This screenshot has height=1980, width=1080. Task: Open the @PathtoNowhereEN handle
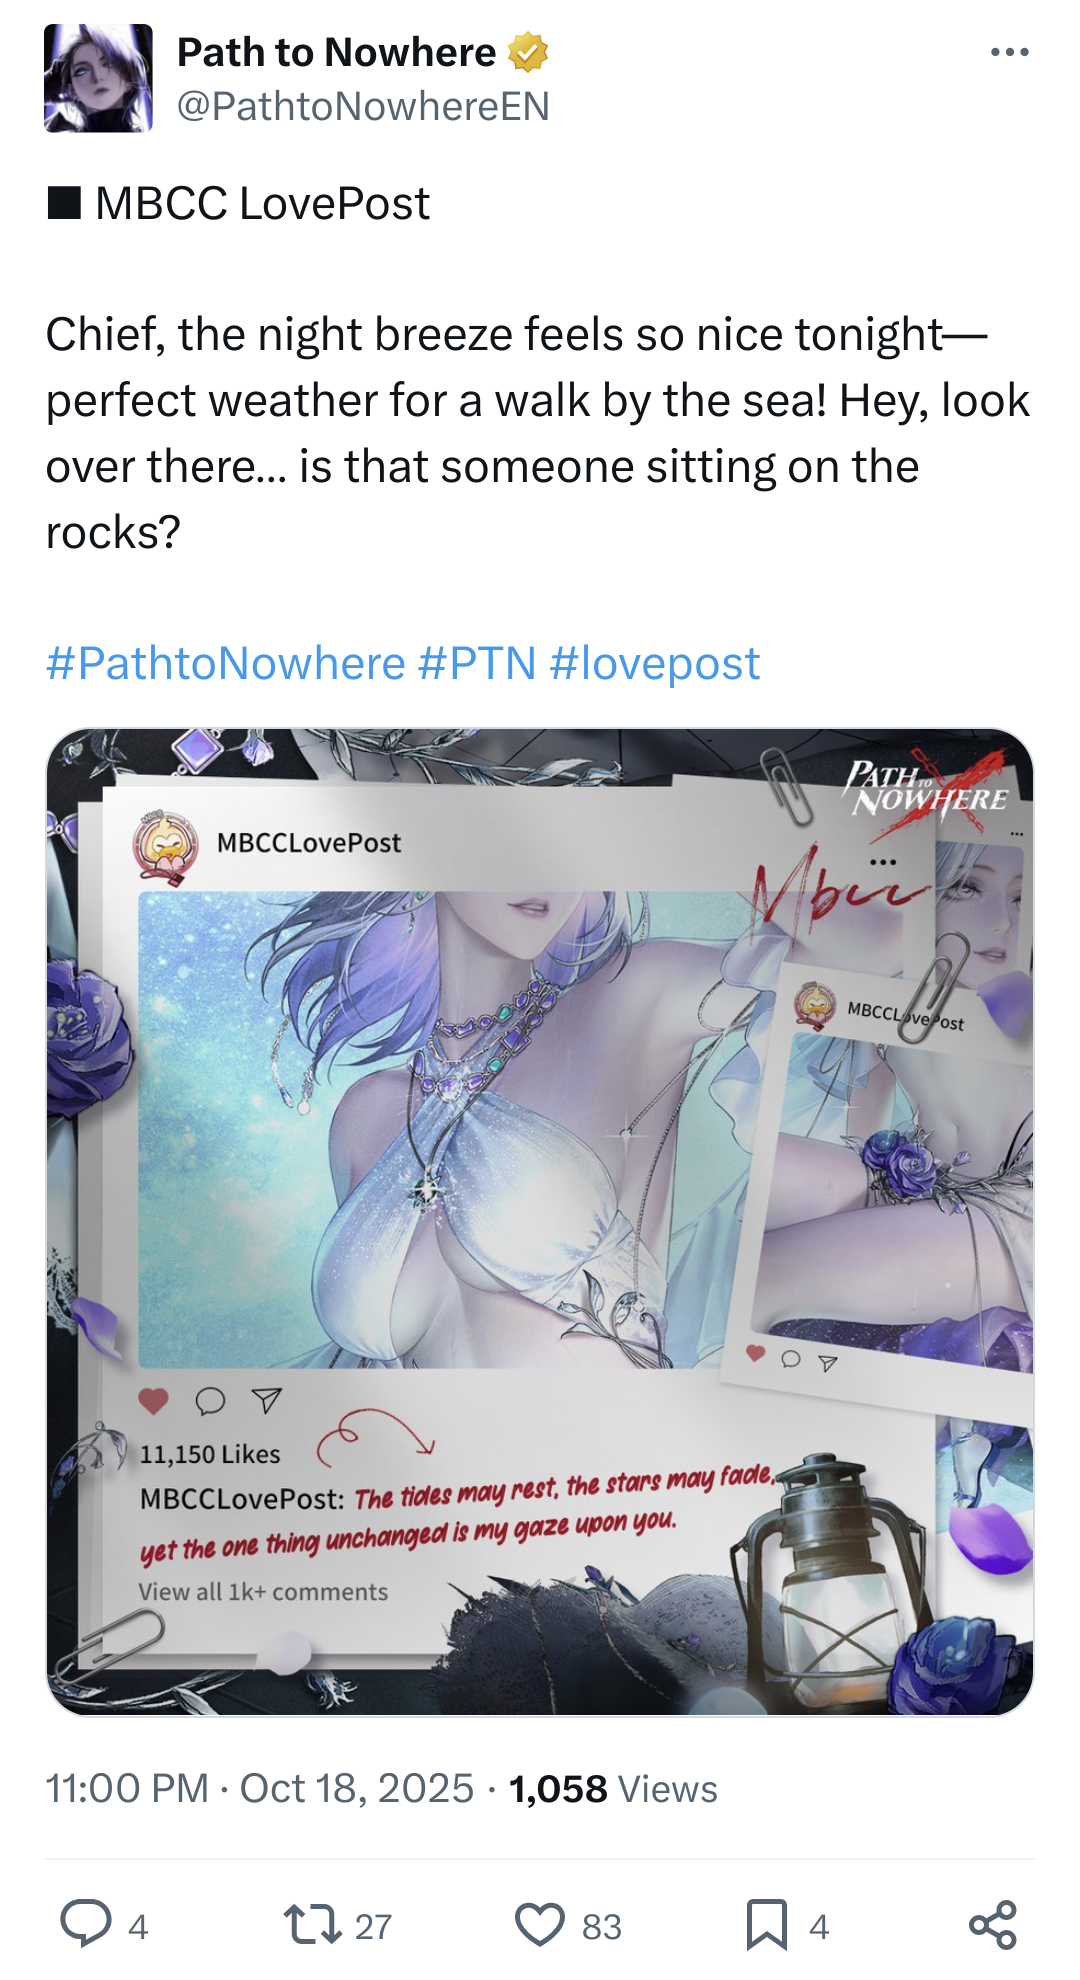[x=363, y=106]
